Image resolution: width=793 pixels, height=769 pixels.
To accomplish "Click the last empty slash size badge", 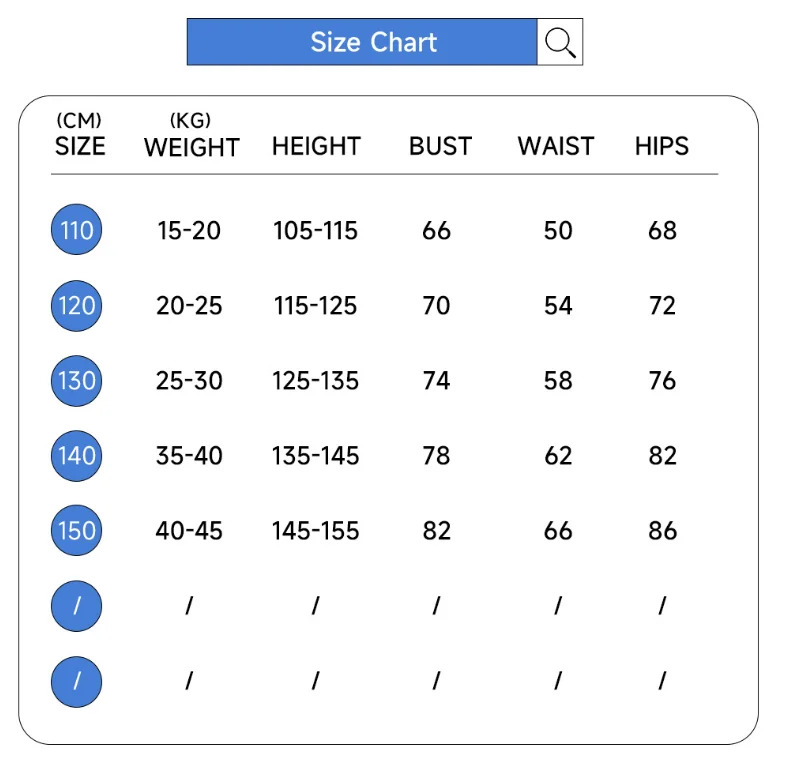I will click(77, 680).
